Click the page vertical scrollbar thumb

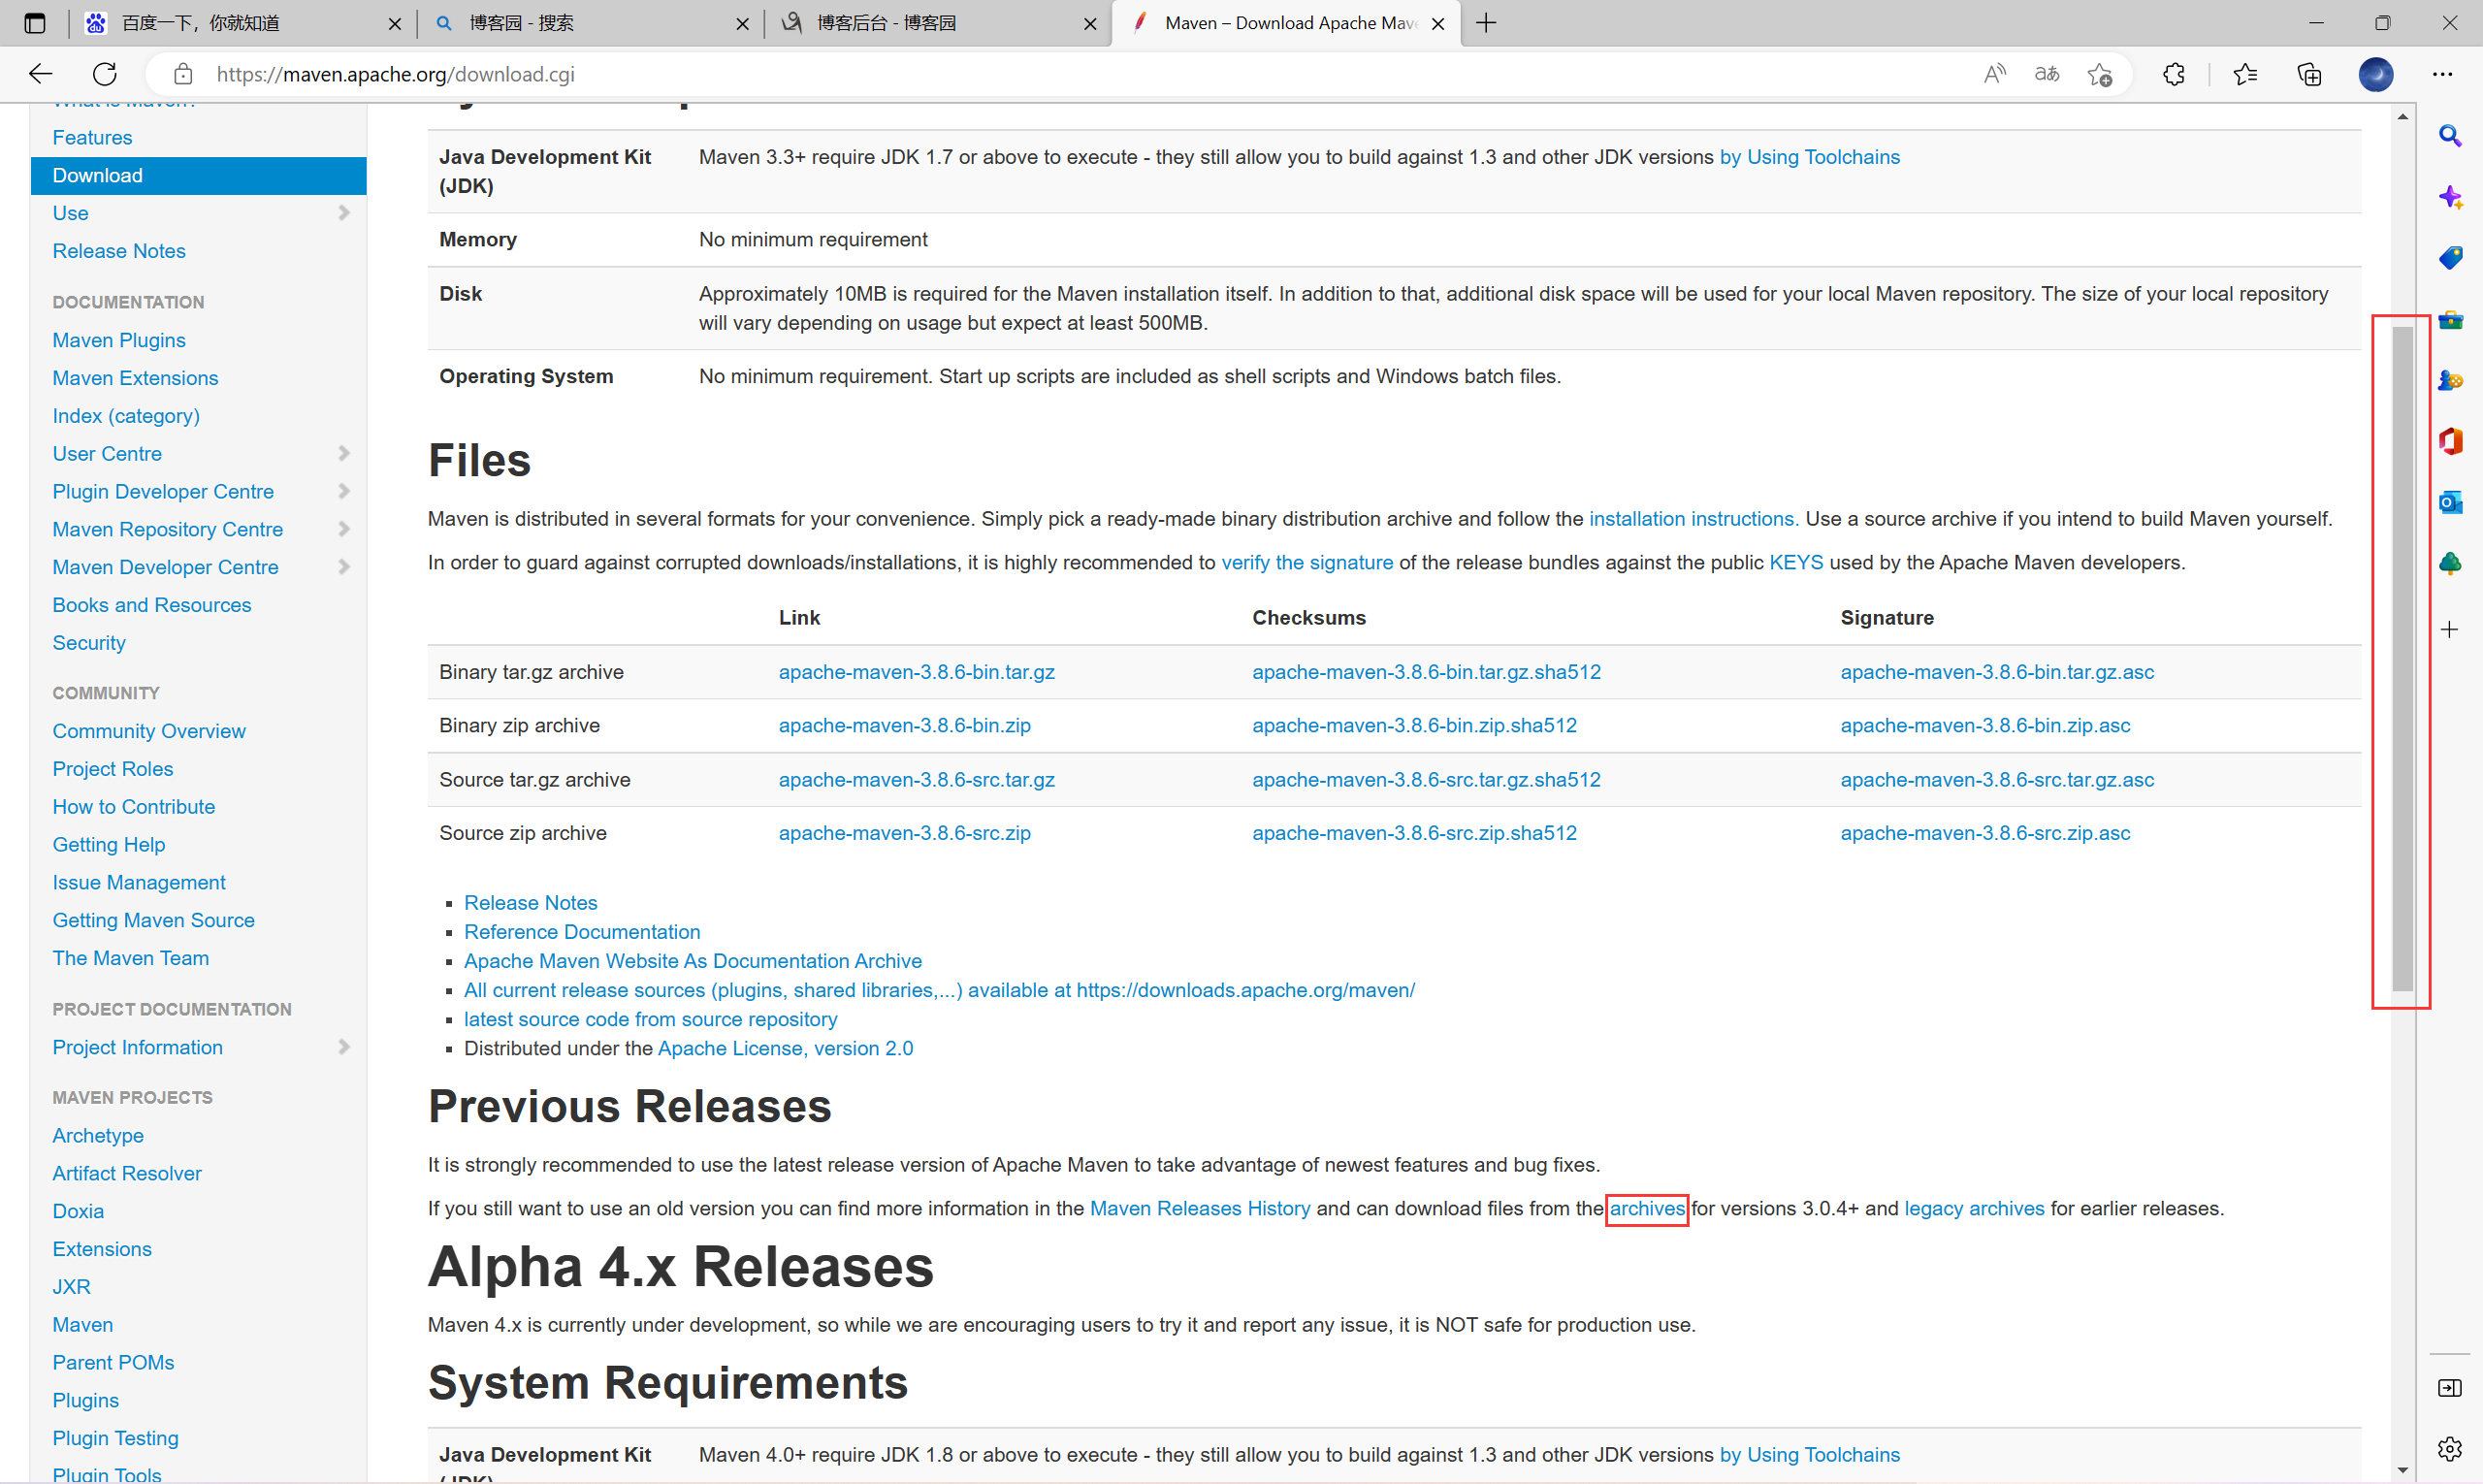click(2402, 660)
